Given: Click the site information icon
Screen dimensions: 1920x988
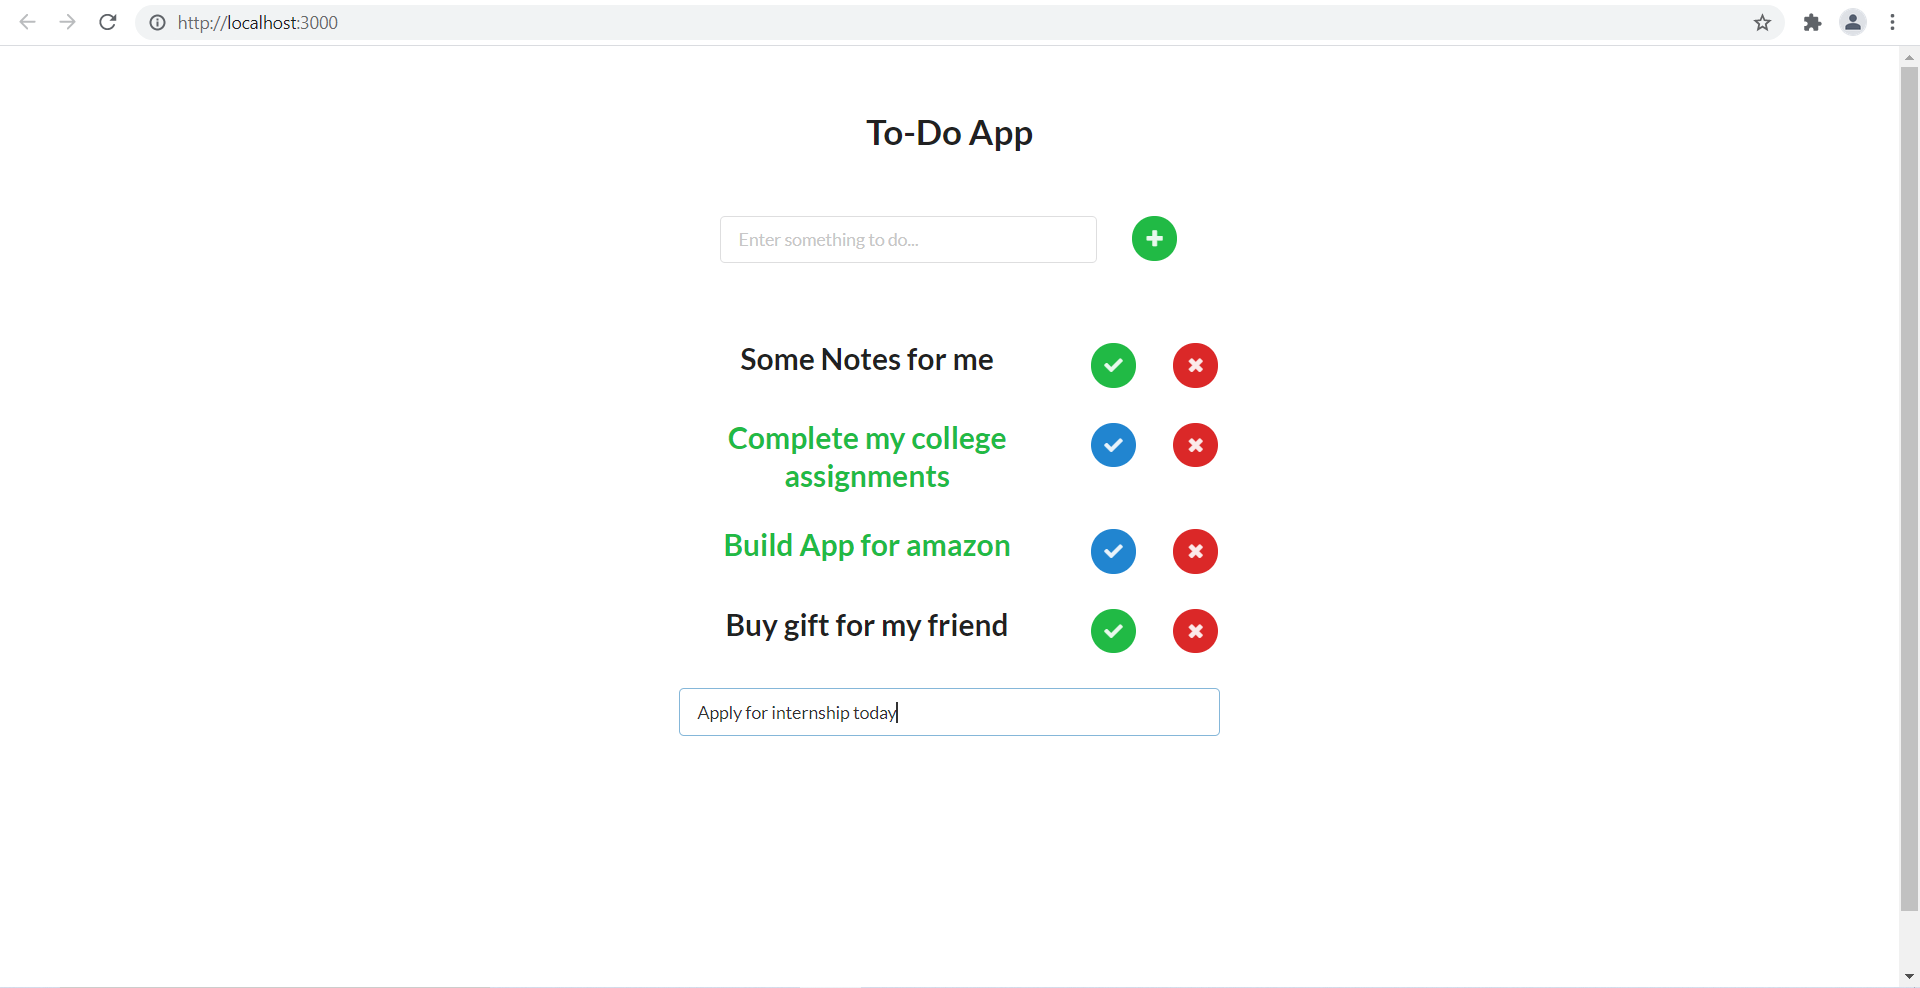Looking at the screenshot, I should [x=157, y=22].
